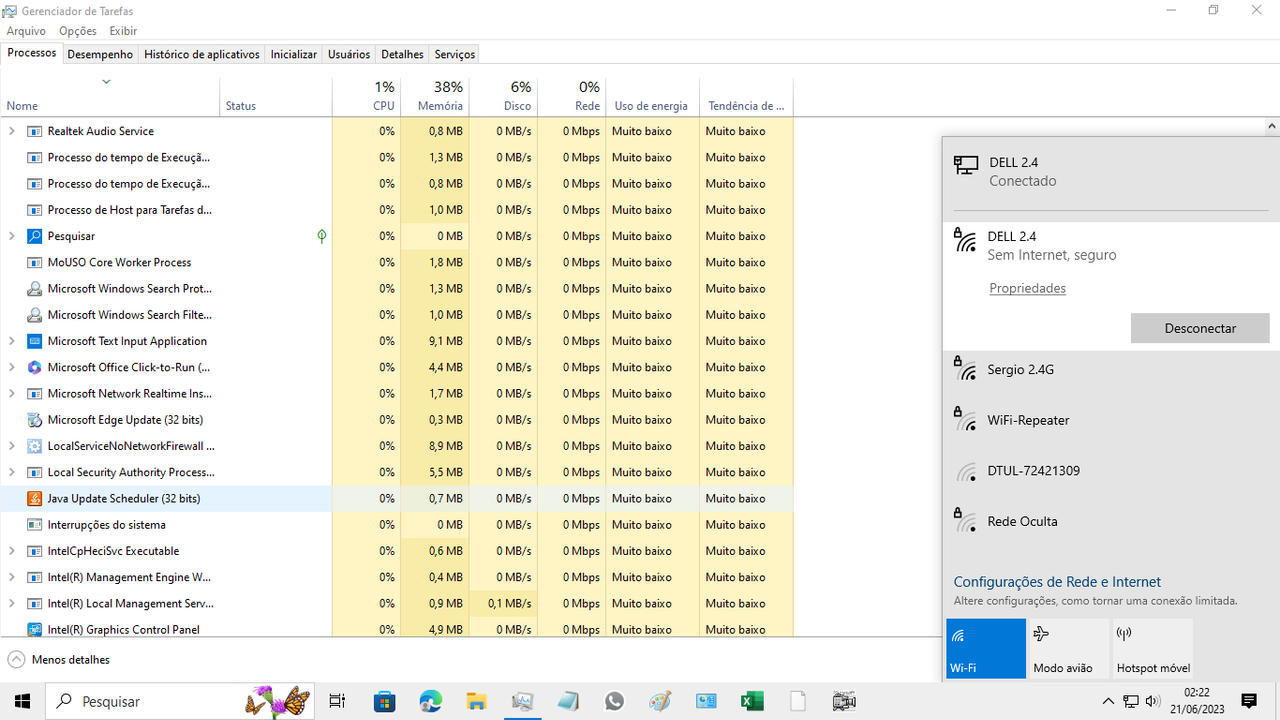This screenshot has width=1280, height=720.
Task: Expand Microsoft Text Input Application row
Action: click(x=12, y=341)
